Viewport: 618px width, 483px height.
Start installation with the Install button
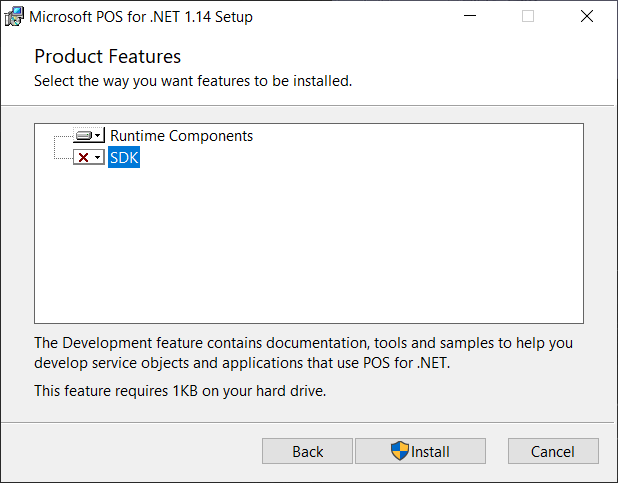point(420,451)
